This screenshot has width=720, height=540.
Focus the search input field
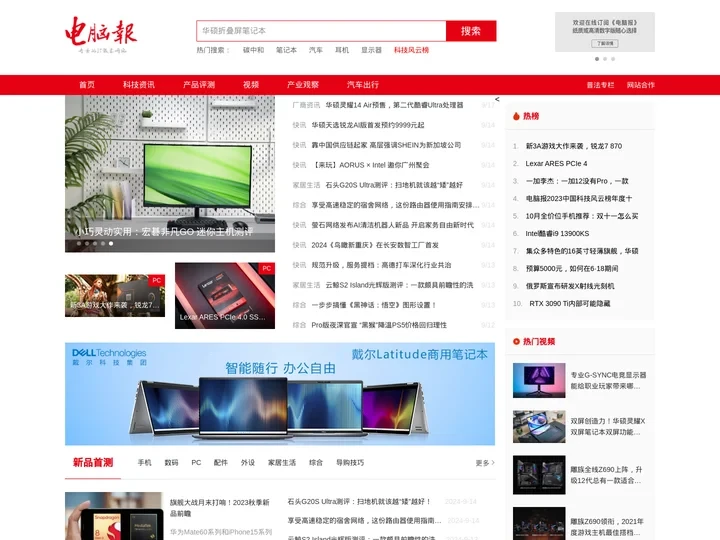[321, 31]
